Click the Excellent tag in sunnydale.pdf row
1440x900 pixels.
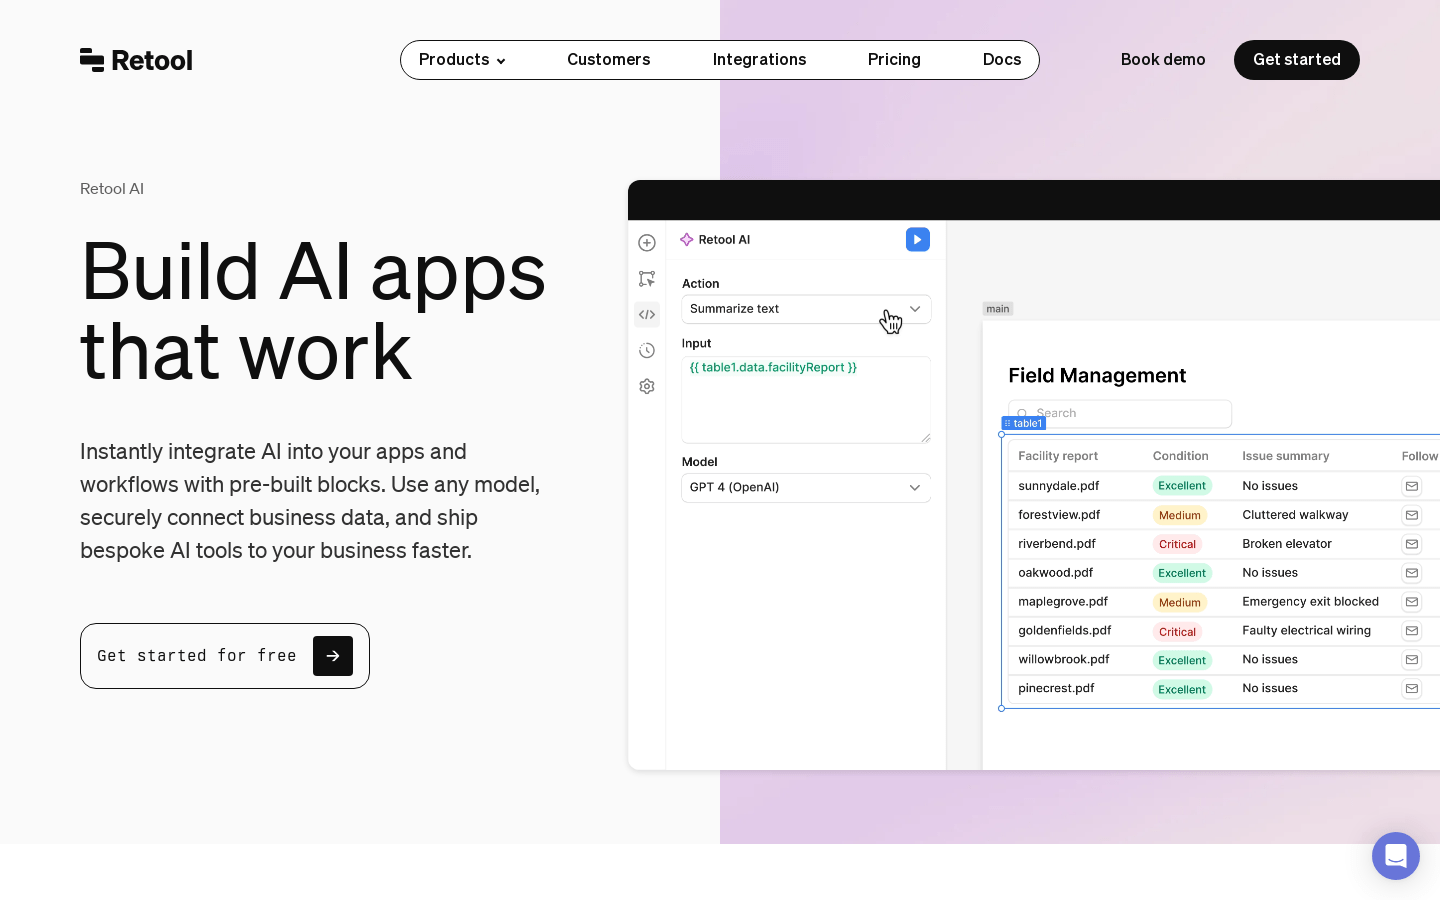[1182, 486]
